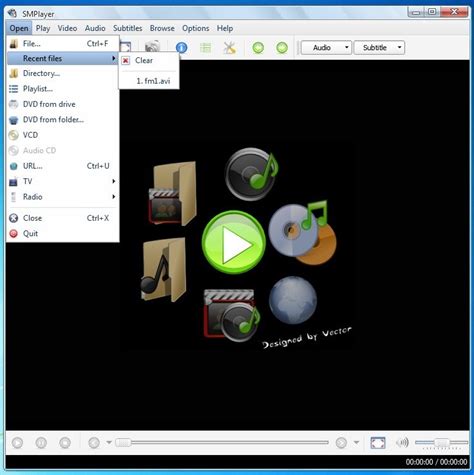
Task: Adjust the volume slider
Action: tap(441, 443)
